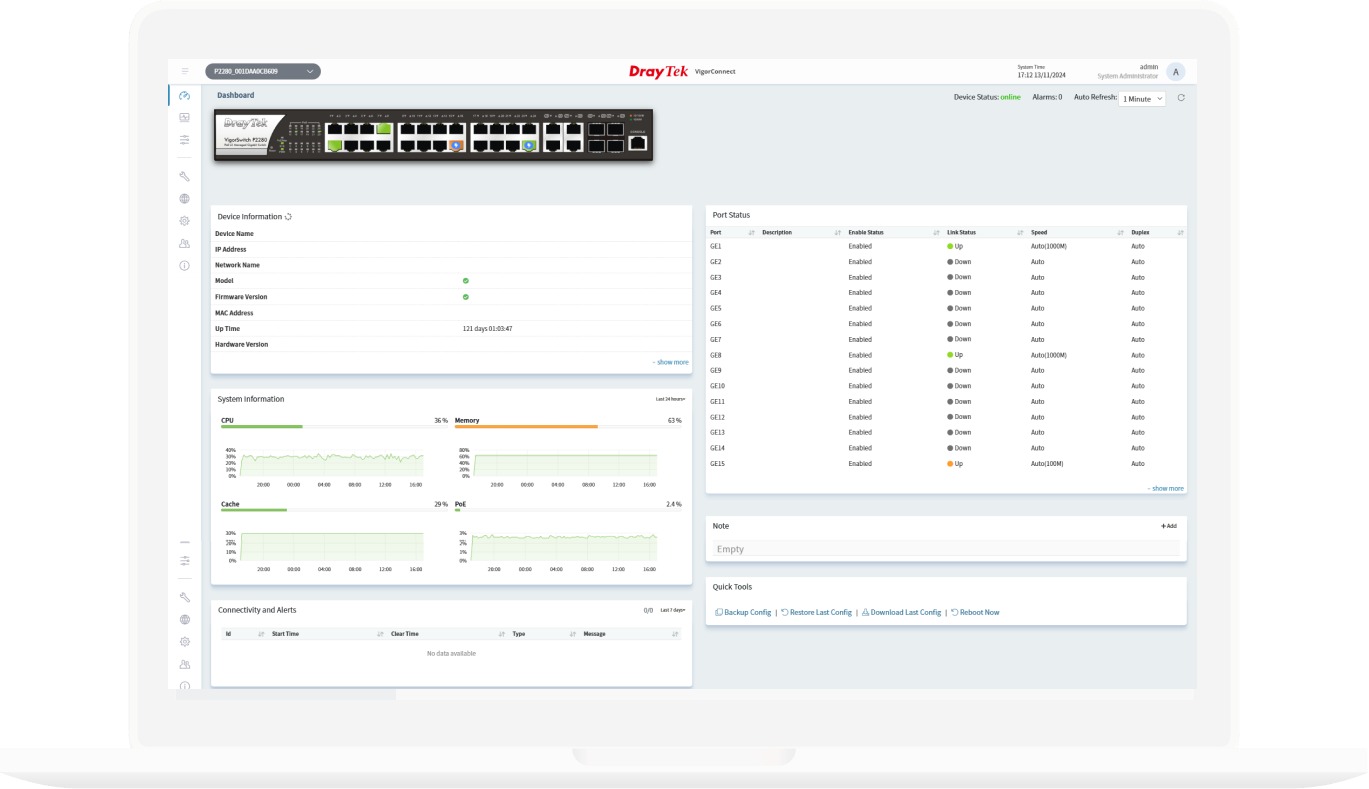This screenshot has width=1369, height=789.
Task: Sort Port Status by Duplex sort arrows
Action: 1180,232
